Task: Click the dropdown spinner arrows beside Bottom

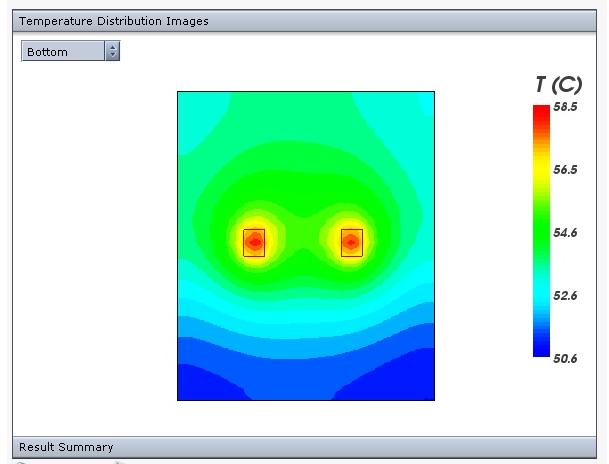Action: pos(113,51)
